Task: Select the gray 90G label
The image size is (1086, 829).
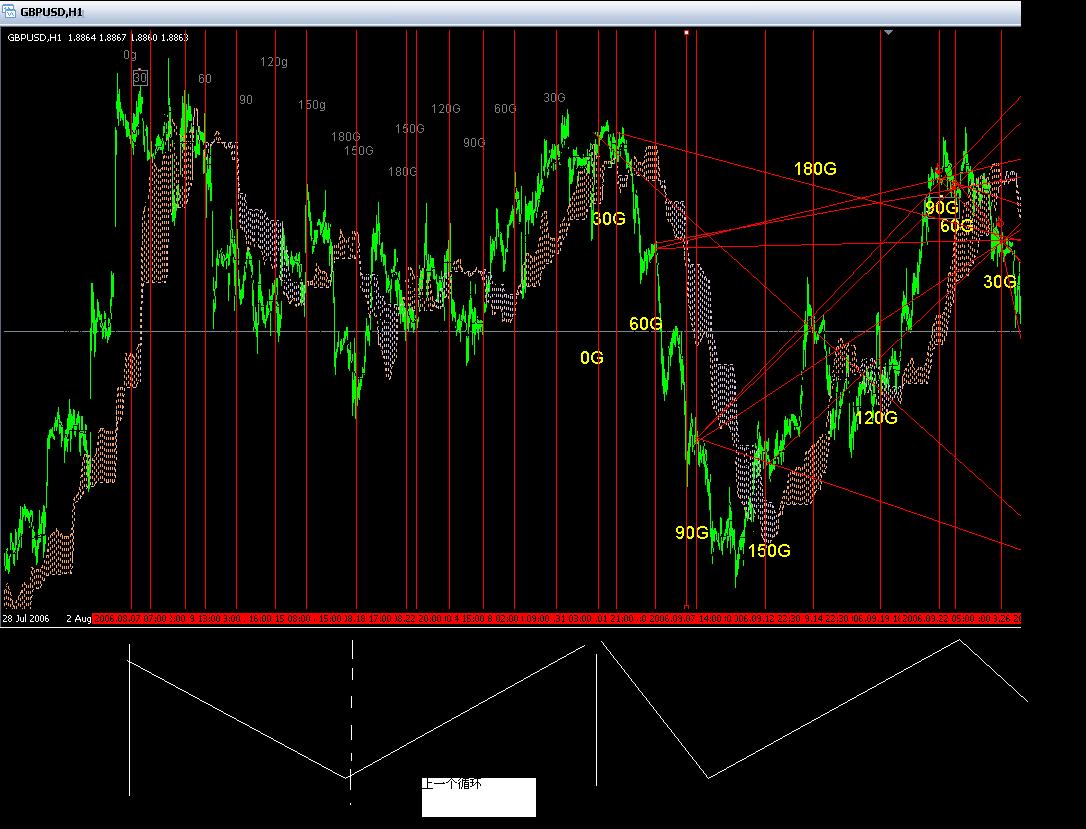Action: 474,143
